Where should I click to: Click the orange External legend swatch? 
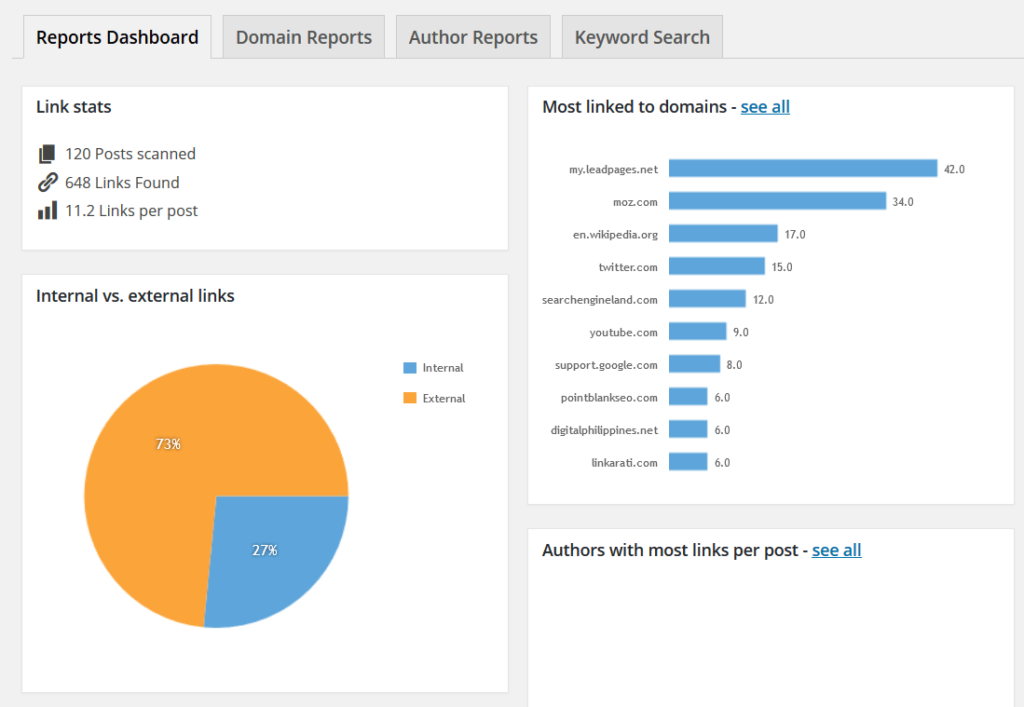tap(409, 398)
